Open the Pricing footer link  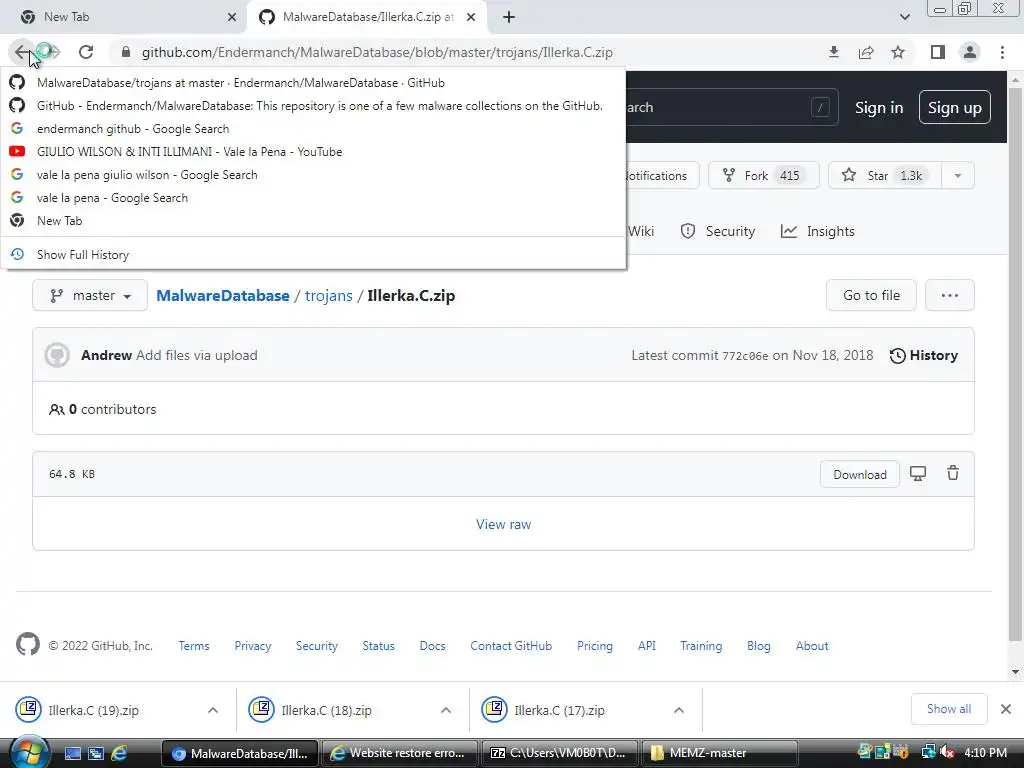[x=595, y=646]
